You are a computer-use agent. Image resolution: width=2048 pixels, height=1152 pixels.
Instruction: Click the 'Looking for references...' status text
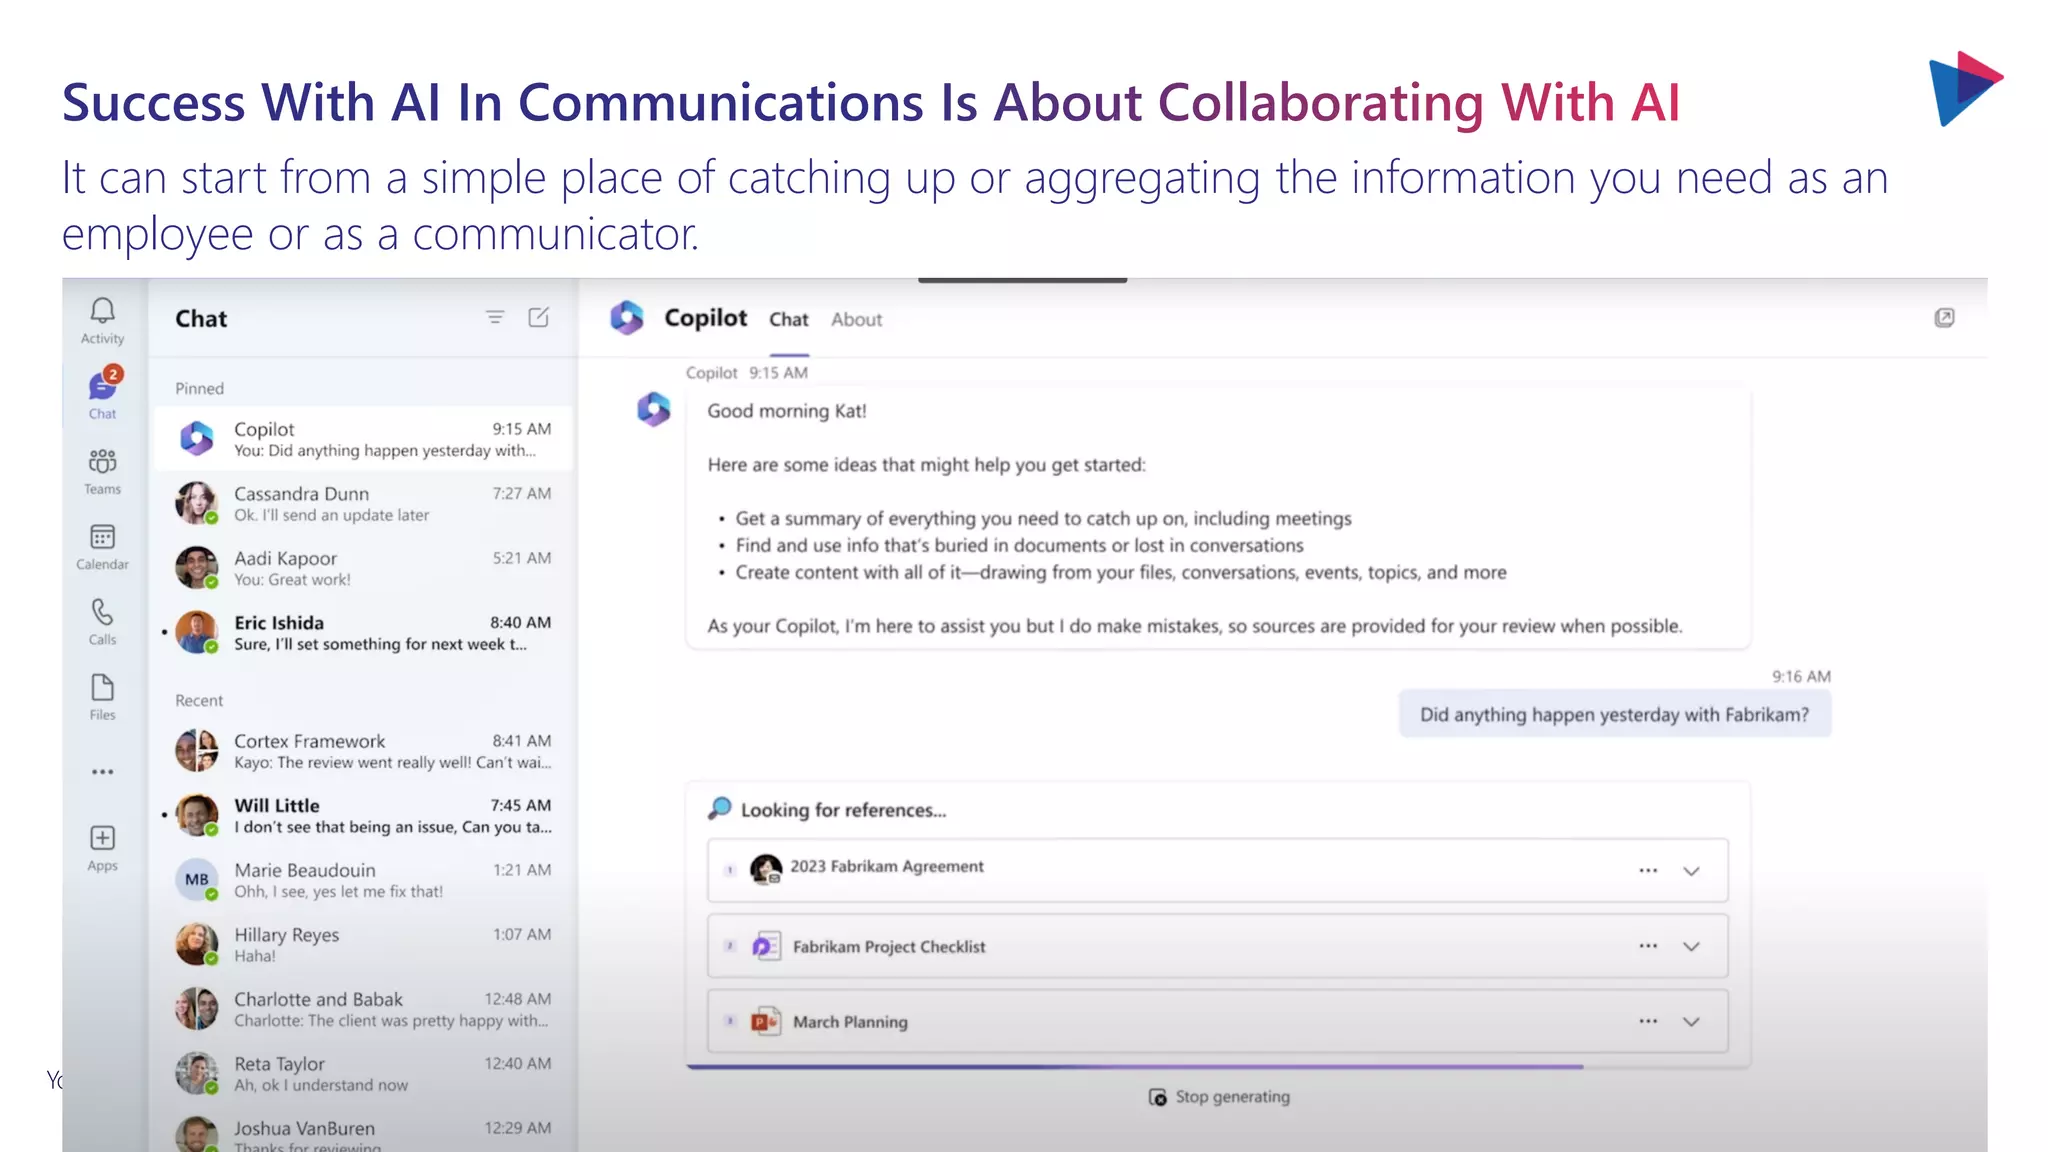click(843, 810)
